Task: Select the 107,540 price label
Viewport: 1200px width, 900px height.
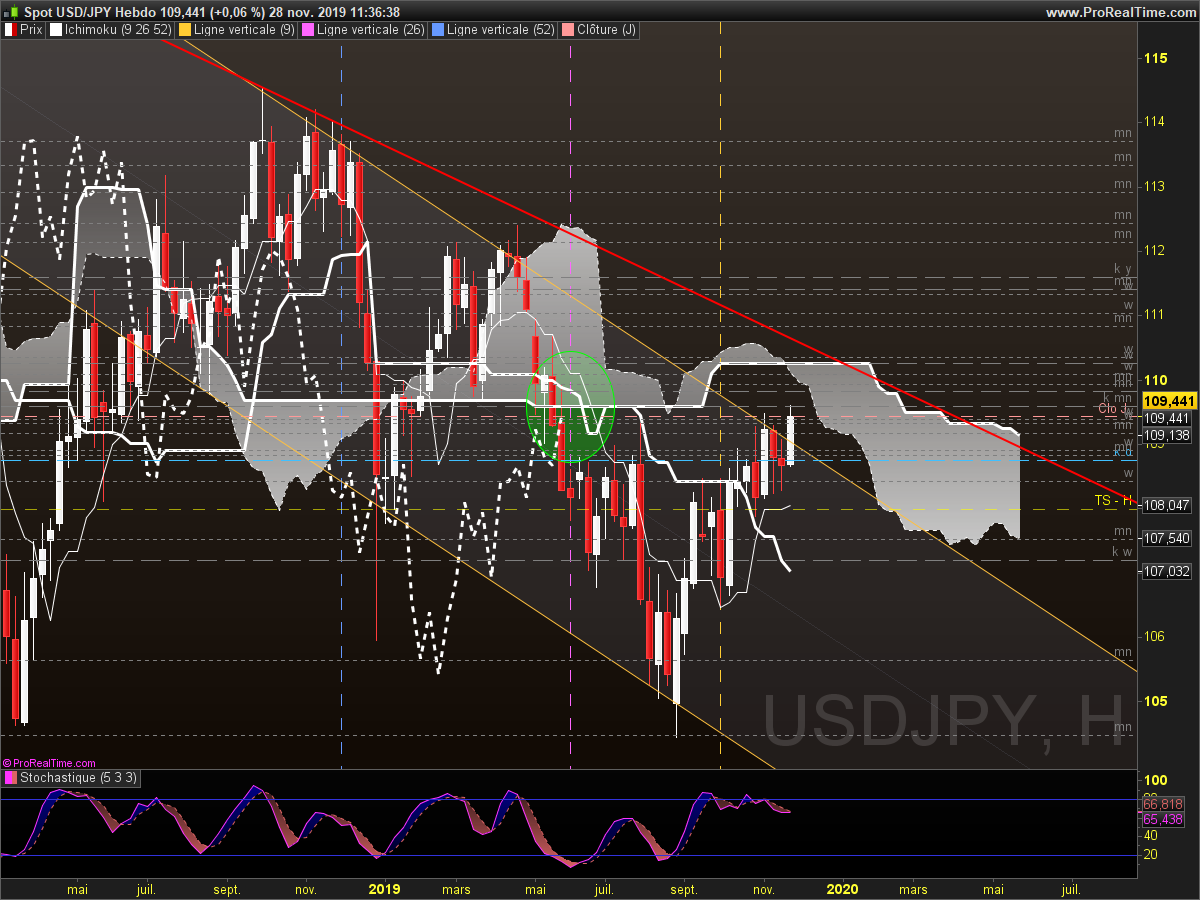Action: coord(1167,538)
